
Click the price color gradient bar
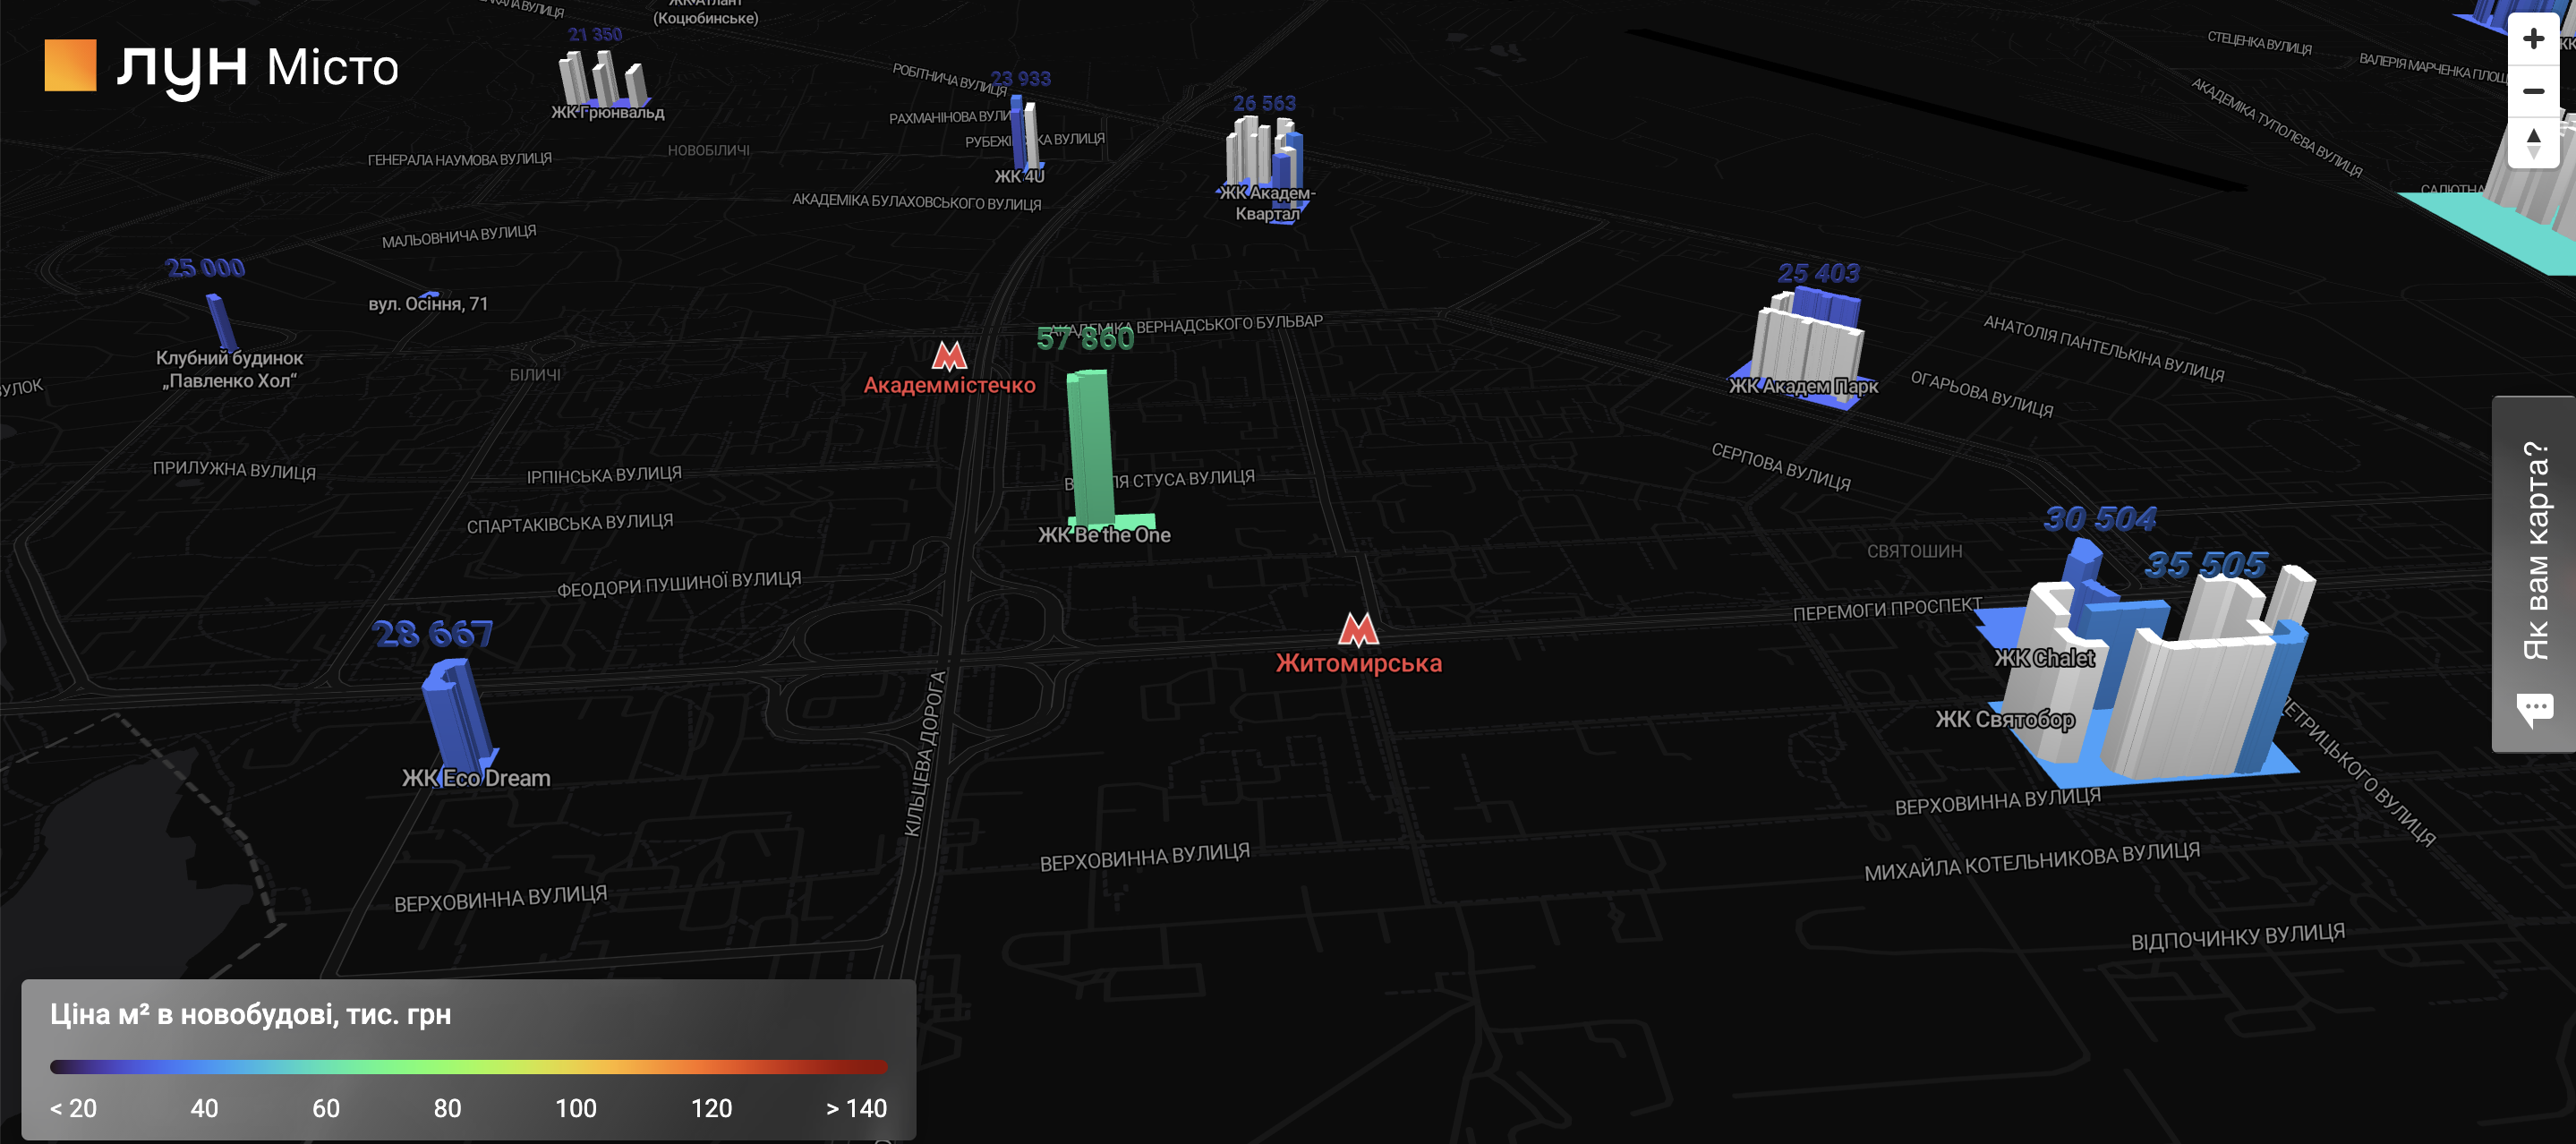pyautogui.click(x=468, y=1066)
